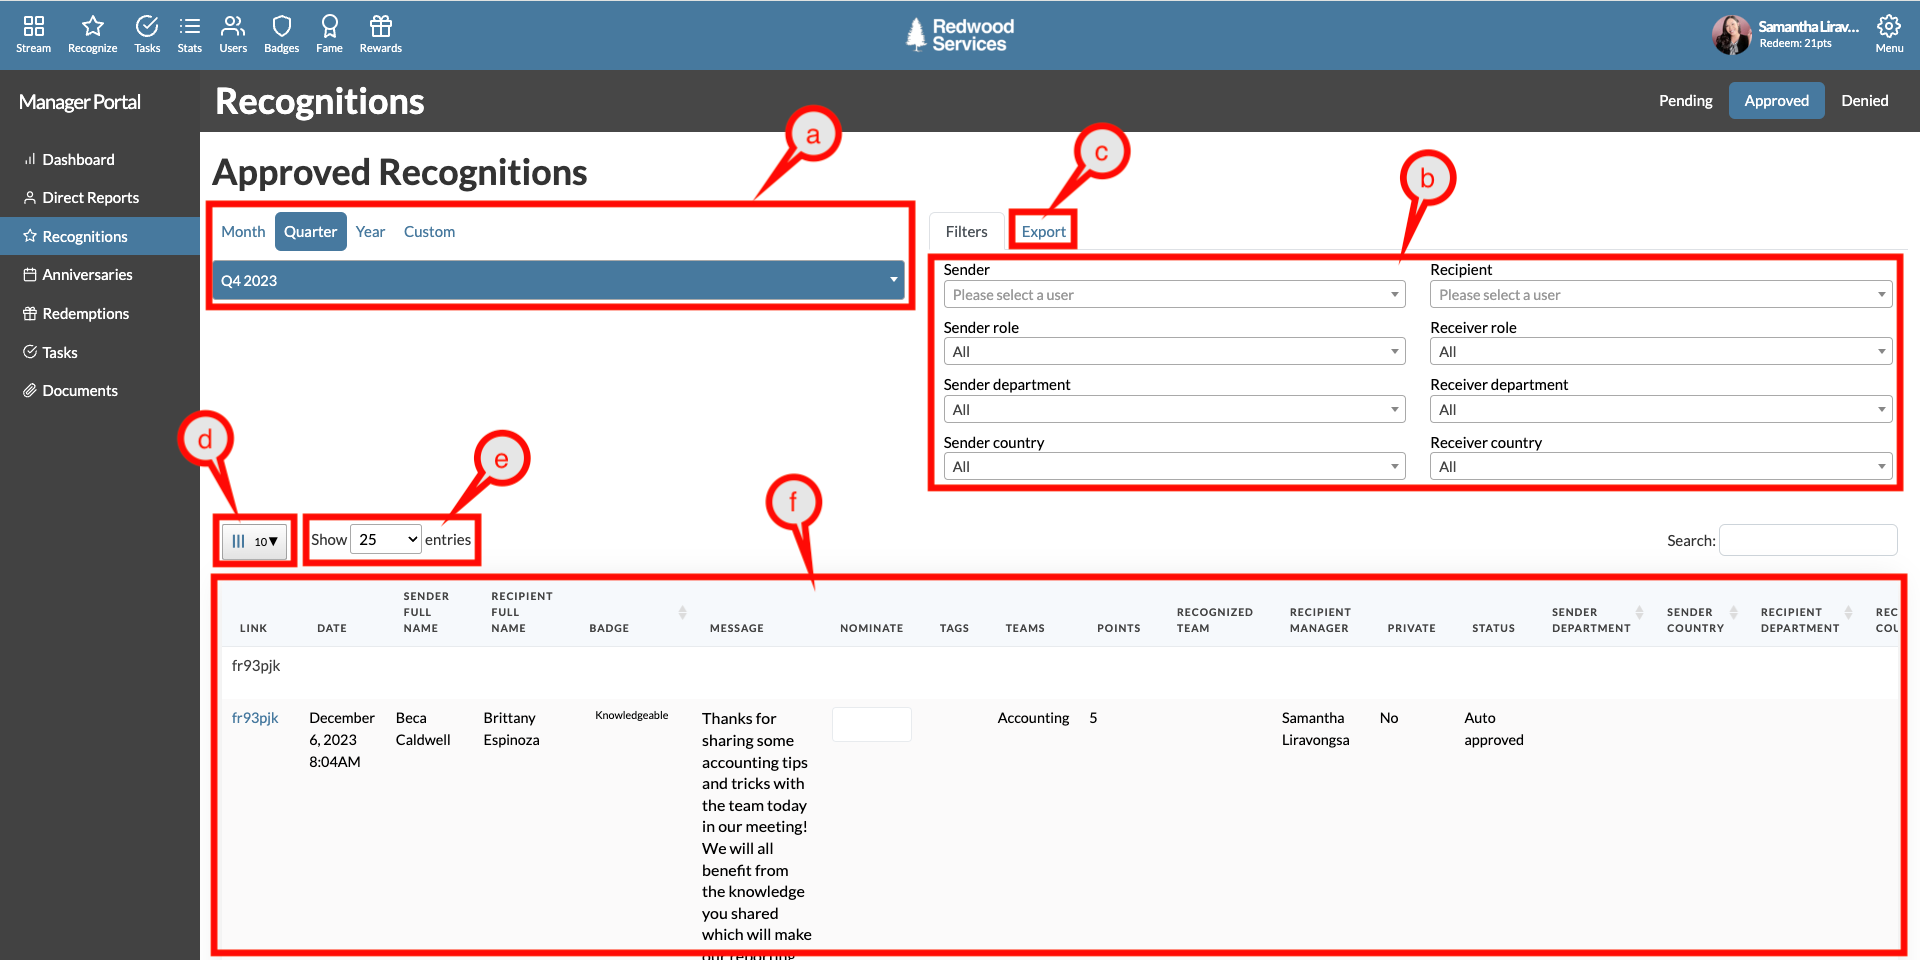Open the Receiver role dropdown

point(1660,351)
